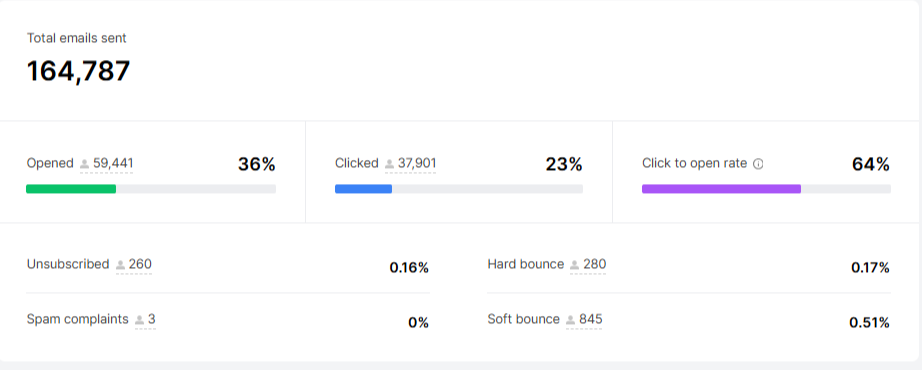Click the green Opened progress bar
922x370 pixels.
pos(71,189)
